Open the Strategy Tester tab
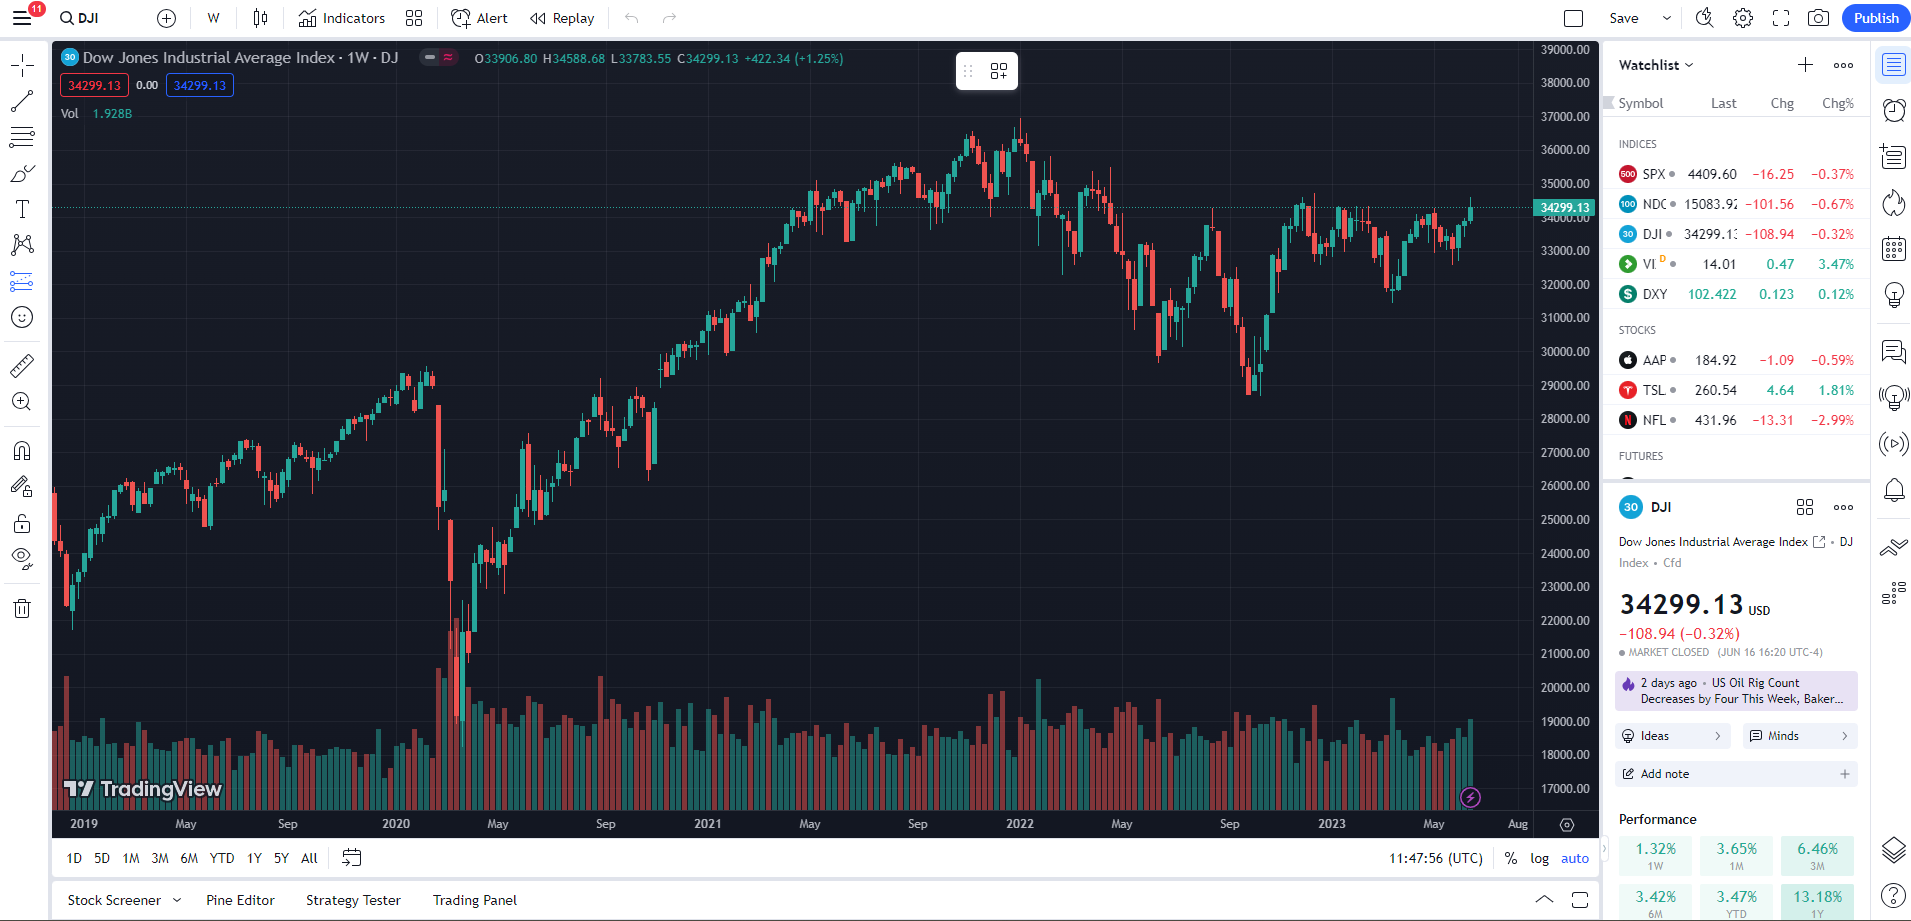 (x=353, y=900)
